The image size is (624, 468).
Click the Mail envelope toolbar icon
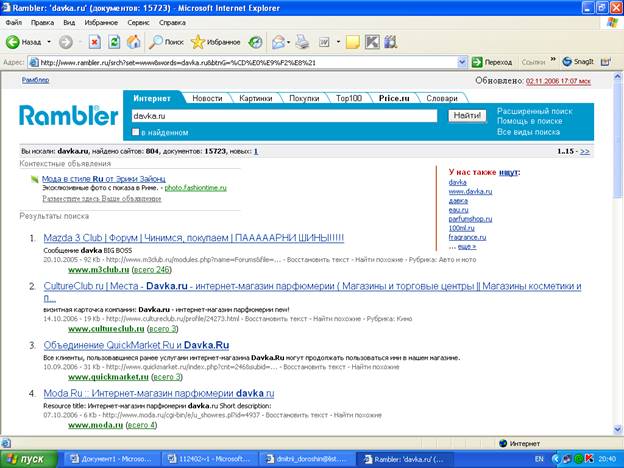click(x=279, y=42)
